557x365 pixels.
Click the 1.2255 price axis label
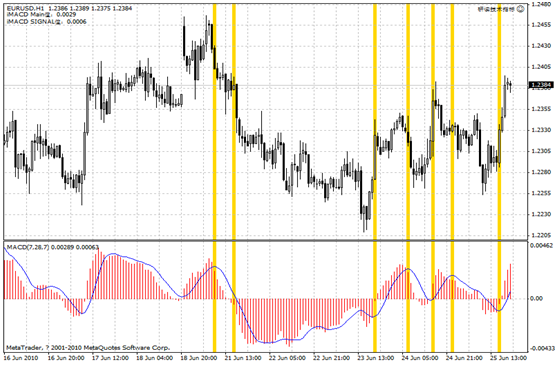541,193
